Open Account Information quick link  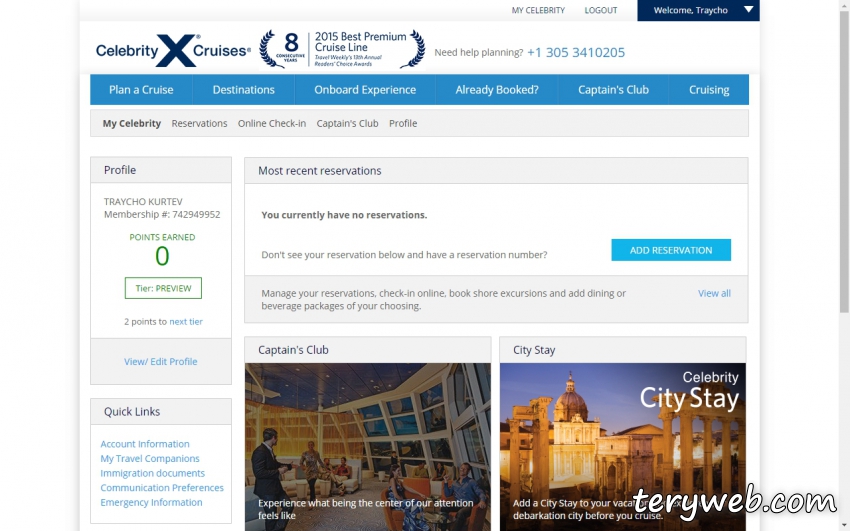point(145,444)
